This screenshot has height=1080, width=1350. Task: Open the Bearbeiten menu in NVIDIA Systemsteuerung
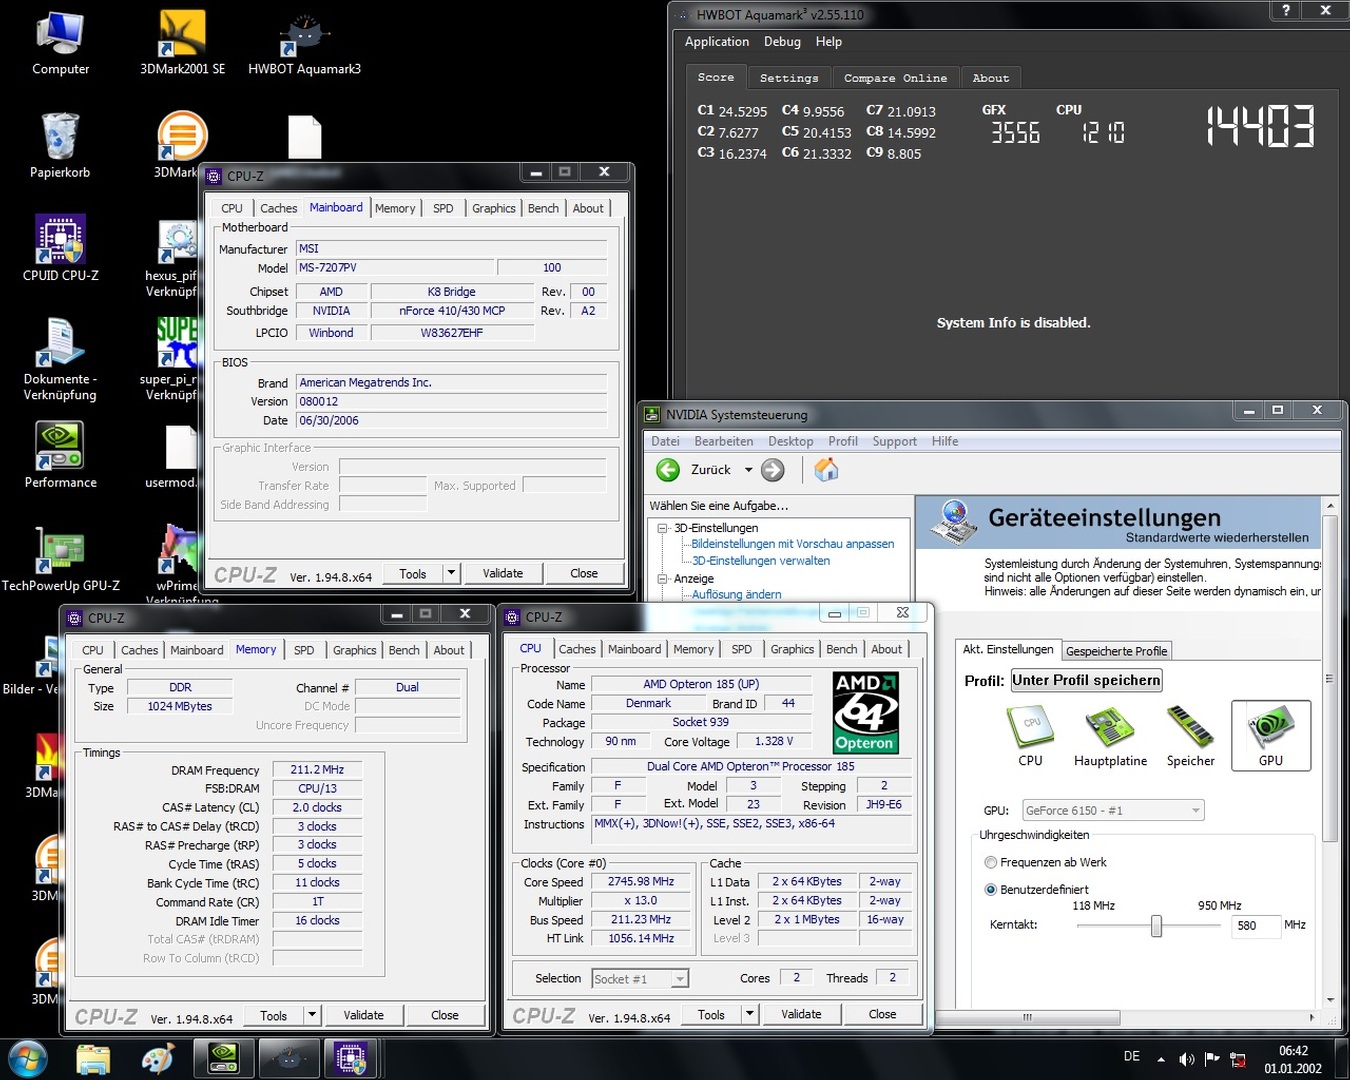pos(724,441)
